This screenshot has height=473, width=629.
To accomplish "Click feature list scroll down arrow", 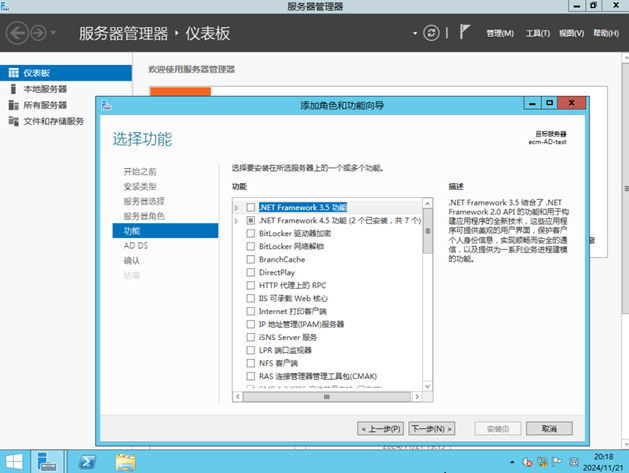I will [428, 386].
